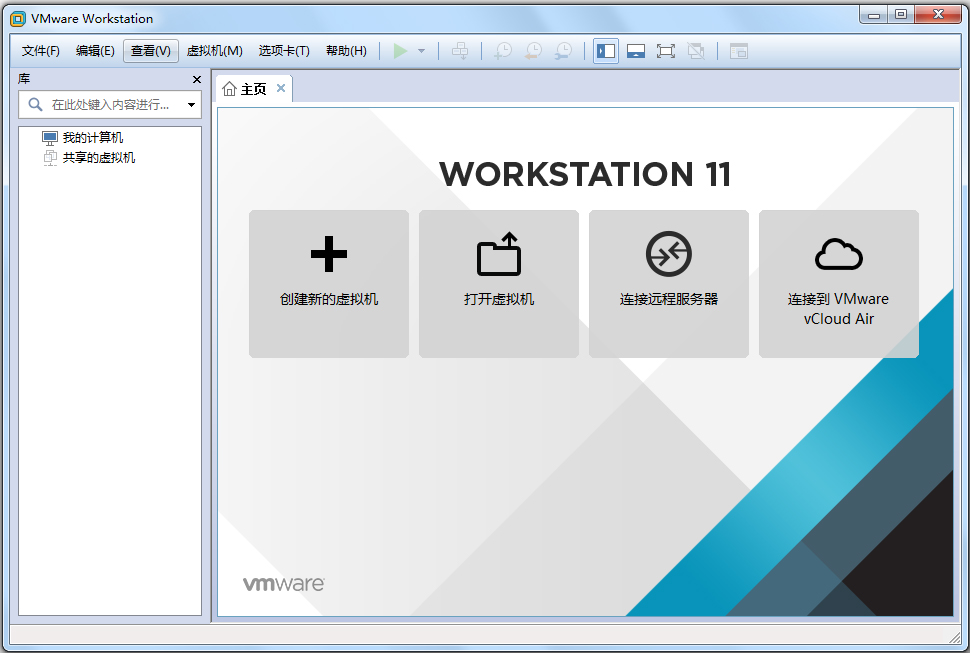Minimize the VMware Workstation window

click(x=873, y=15)
